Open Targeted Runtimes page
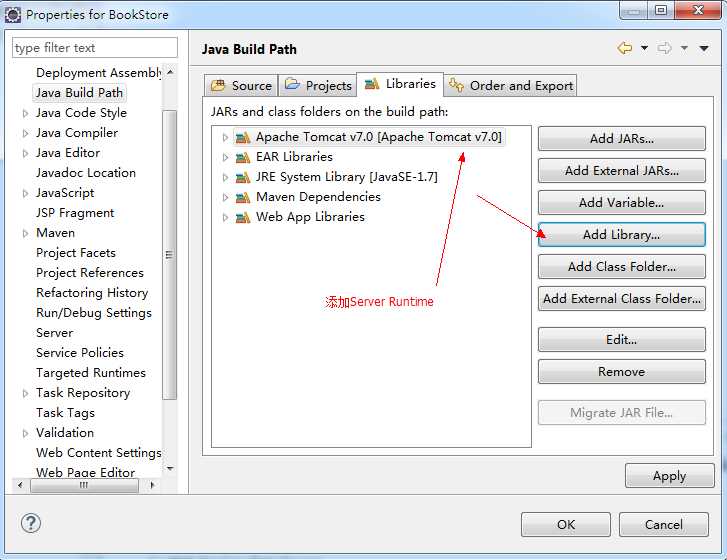 coord(90,373)
